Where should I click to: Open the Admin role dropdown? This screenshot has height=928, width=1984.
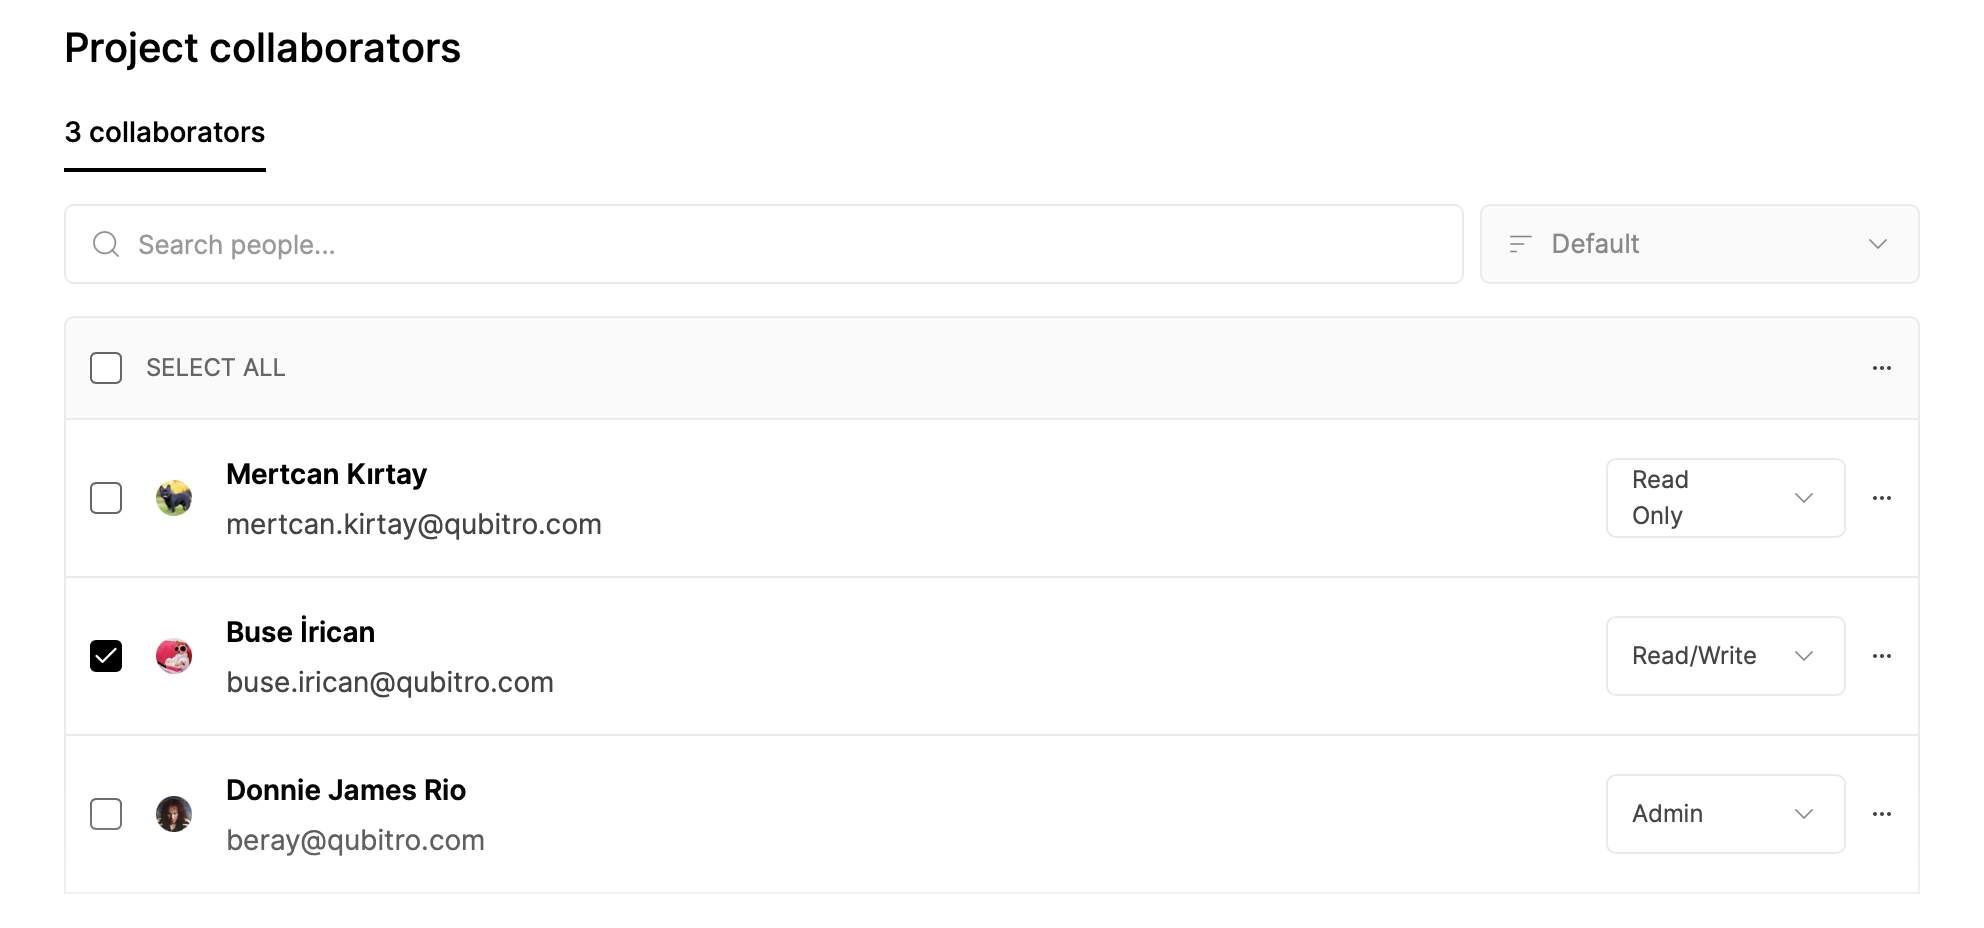pyautogui.click(x=1725, y=814)
